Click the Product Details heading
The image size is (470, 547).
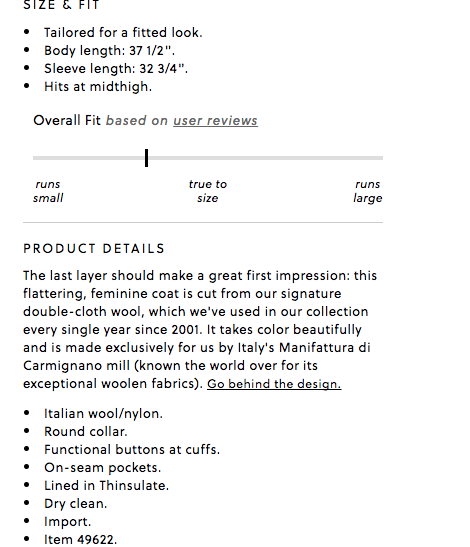pos(94,249)
